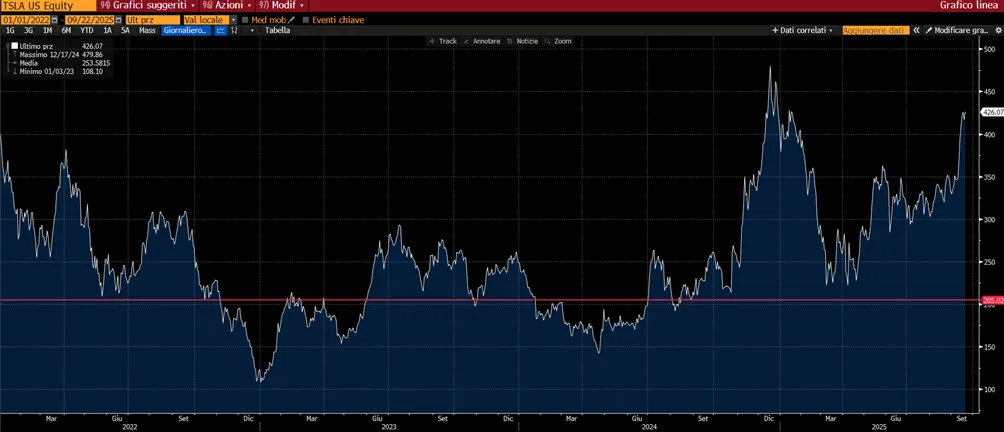Select the Annotare annotation tool

pyautogui.click(x=482, y=41)
